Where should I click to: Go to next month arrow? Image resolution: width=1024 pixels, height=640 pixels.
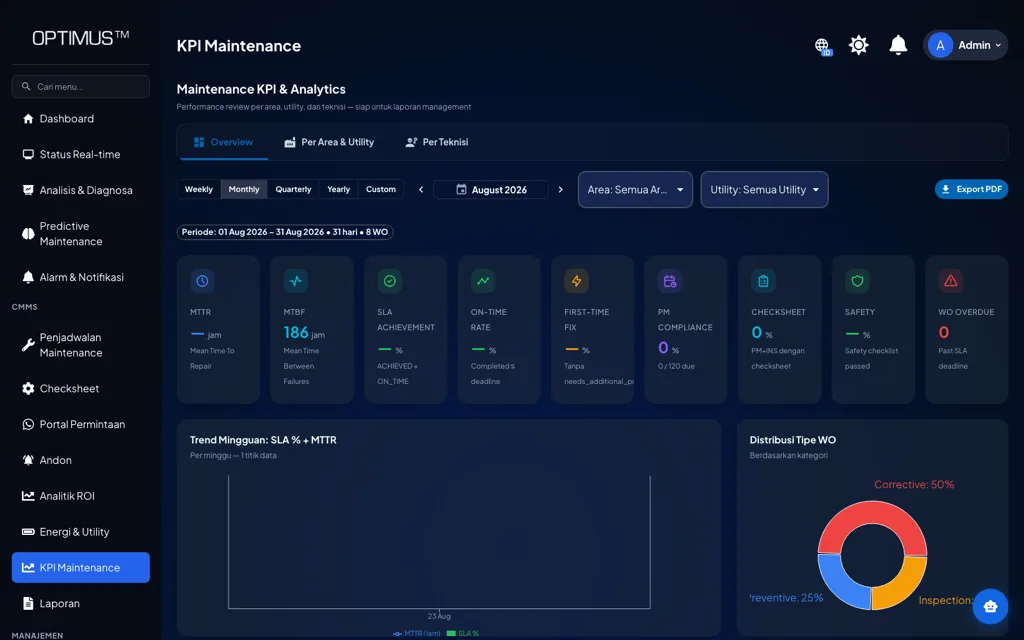click(560, 189)
